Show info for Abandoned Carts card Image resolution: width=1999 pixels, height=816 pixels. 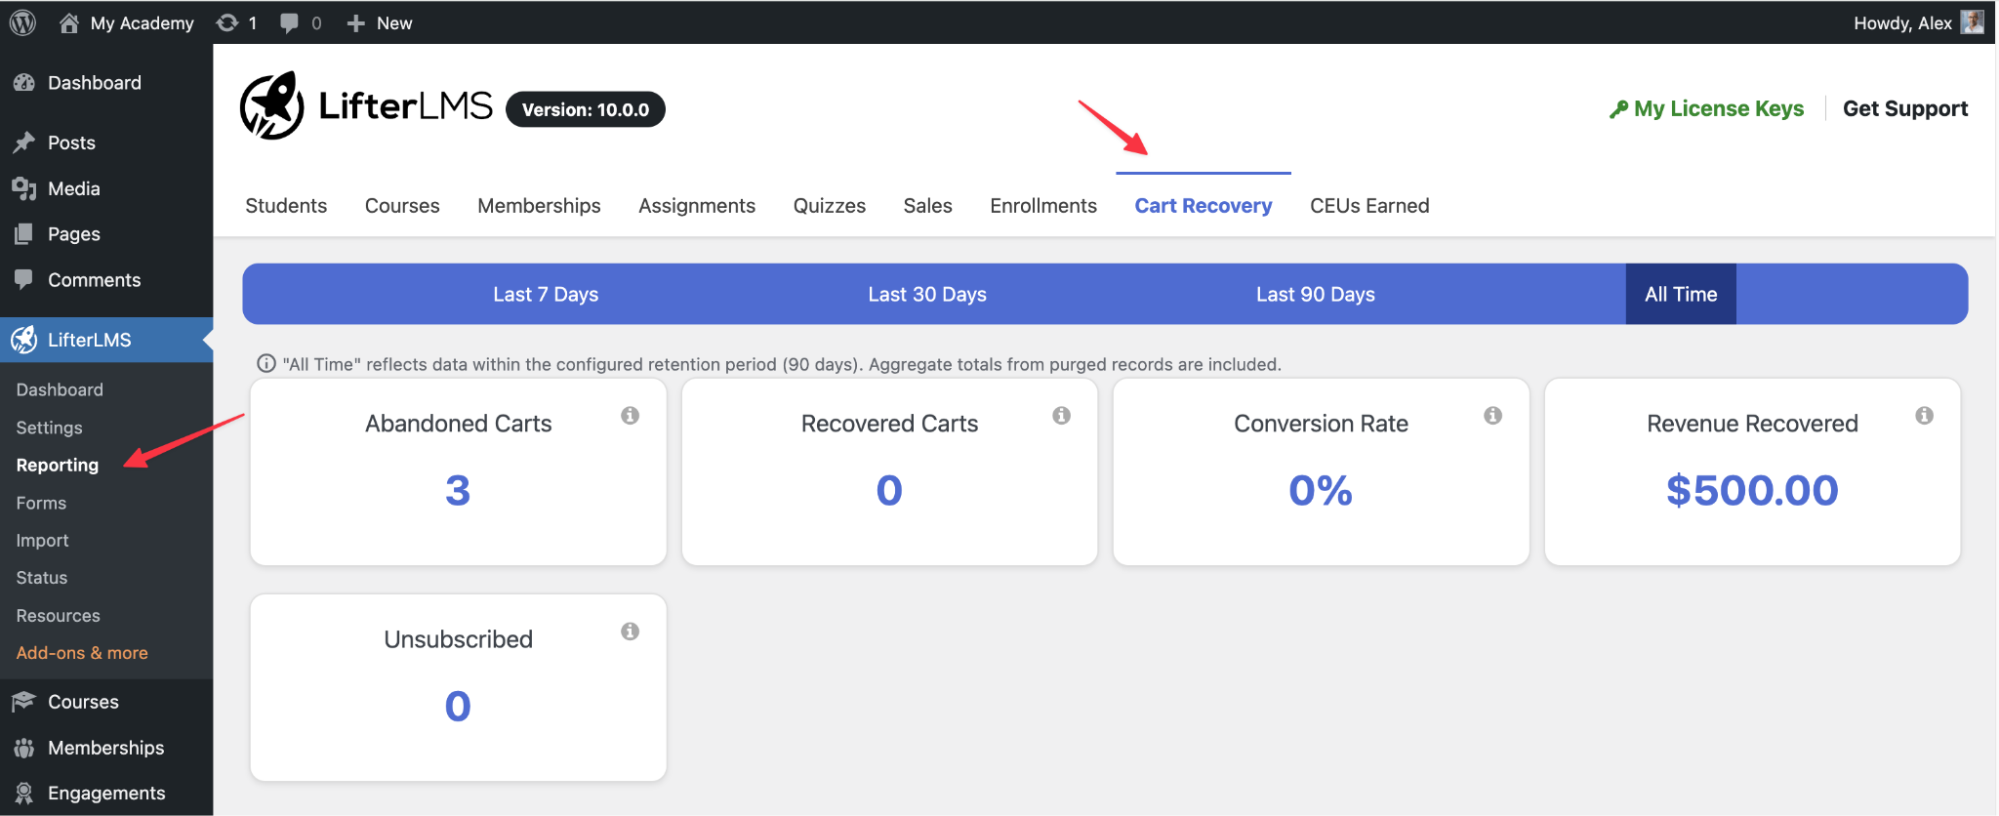[x=630, y=415]
